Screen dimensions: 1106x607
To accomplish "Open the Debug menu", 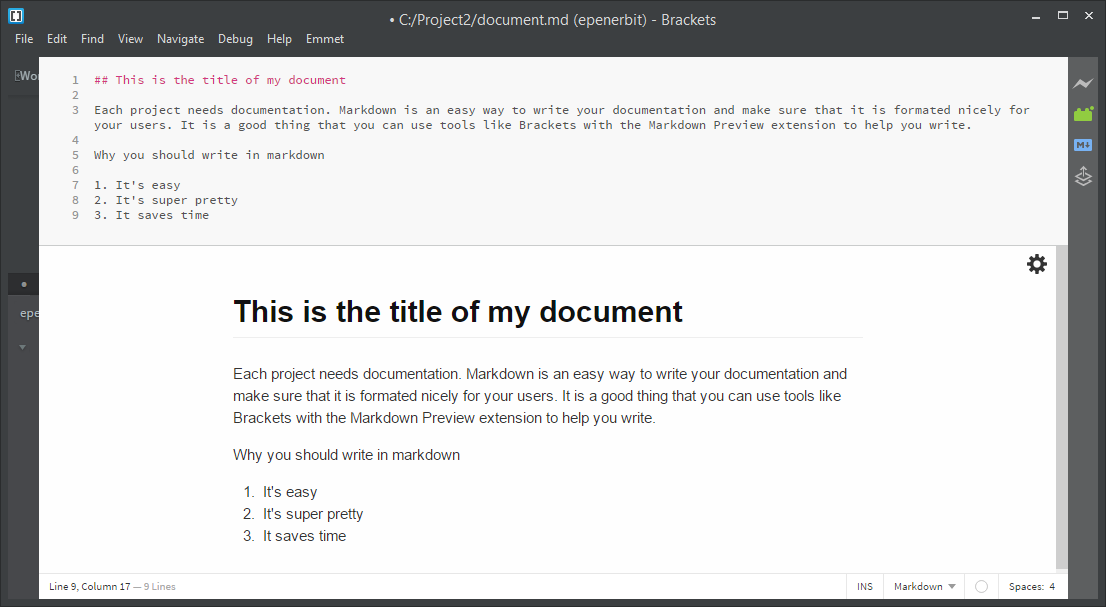I will coord(235,38).
